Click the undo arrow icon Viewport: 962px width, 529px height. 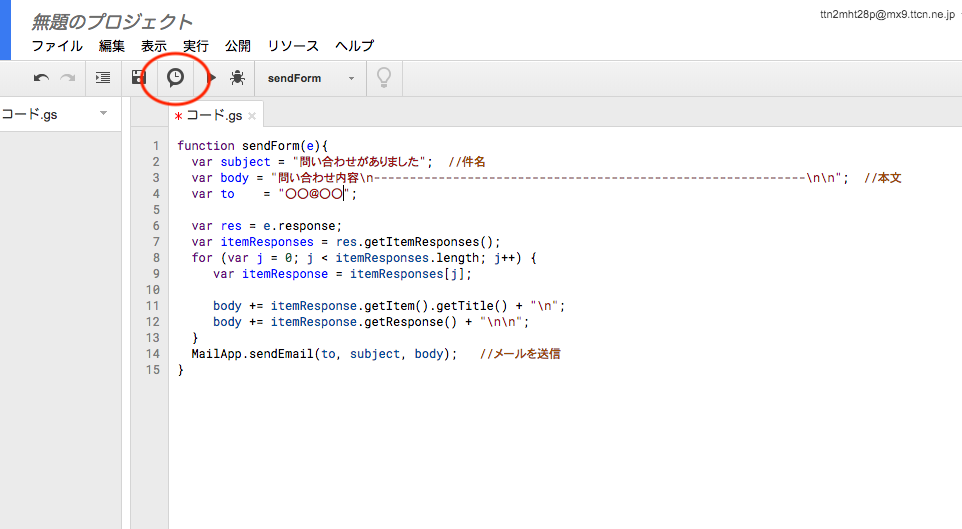click(x=41, y=78)
